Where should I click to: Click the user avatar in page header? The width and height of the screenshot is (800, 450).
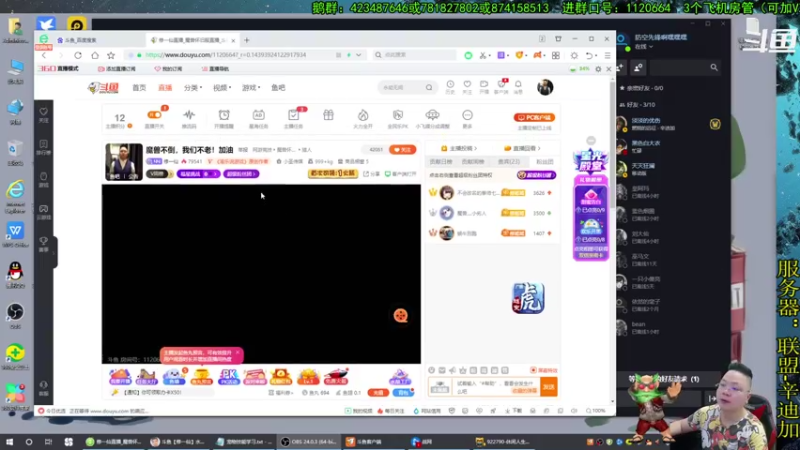pos(545,87)
